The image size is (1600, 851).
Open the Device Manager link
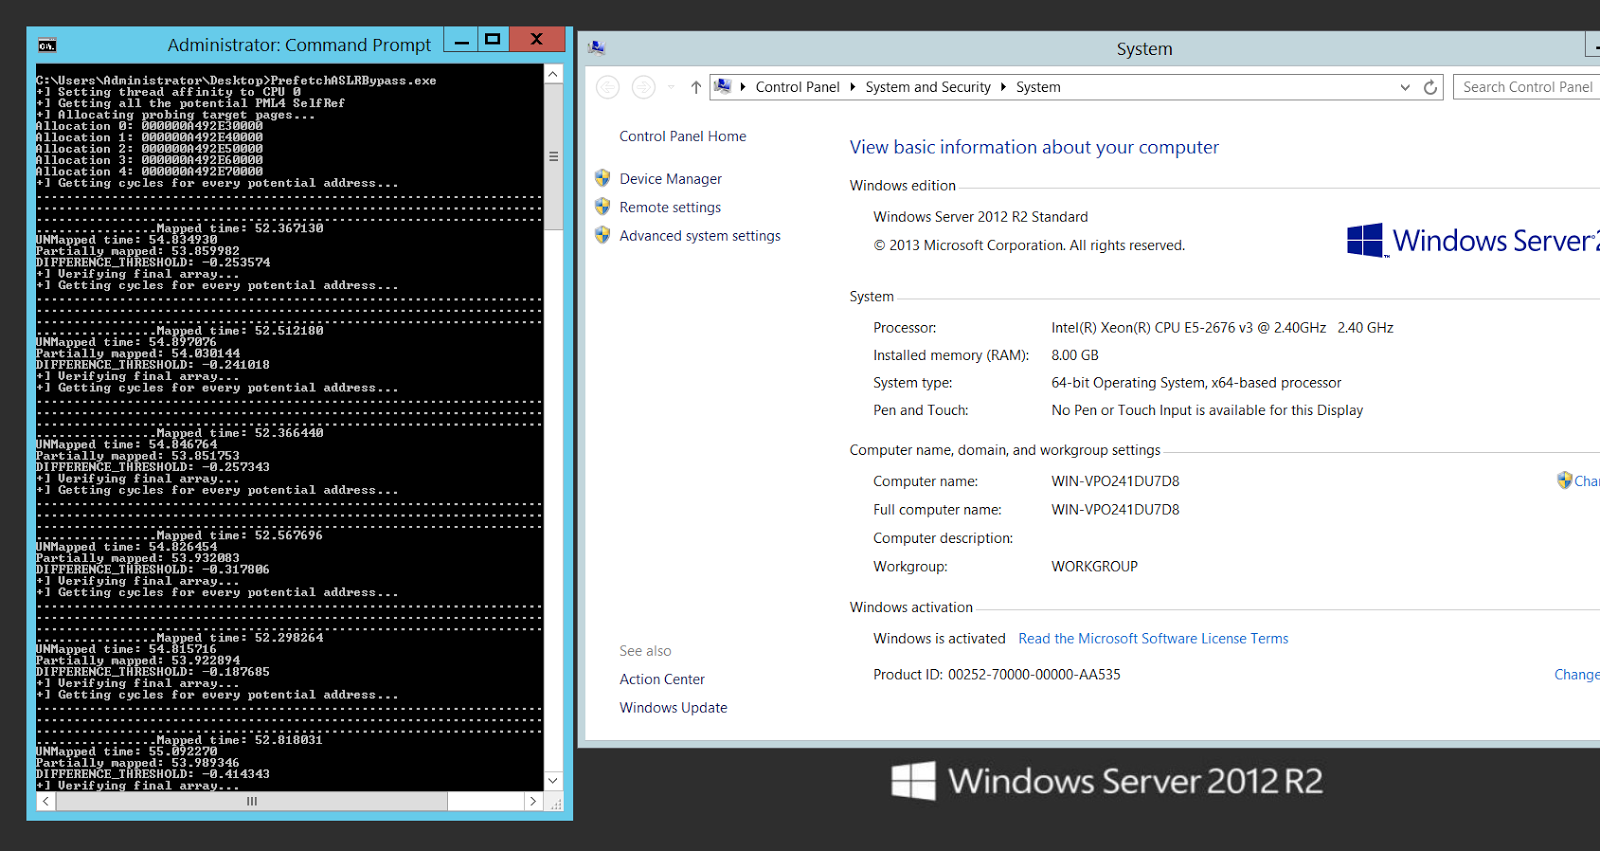(670, 179)
